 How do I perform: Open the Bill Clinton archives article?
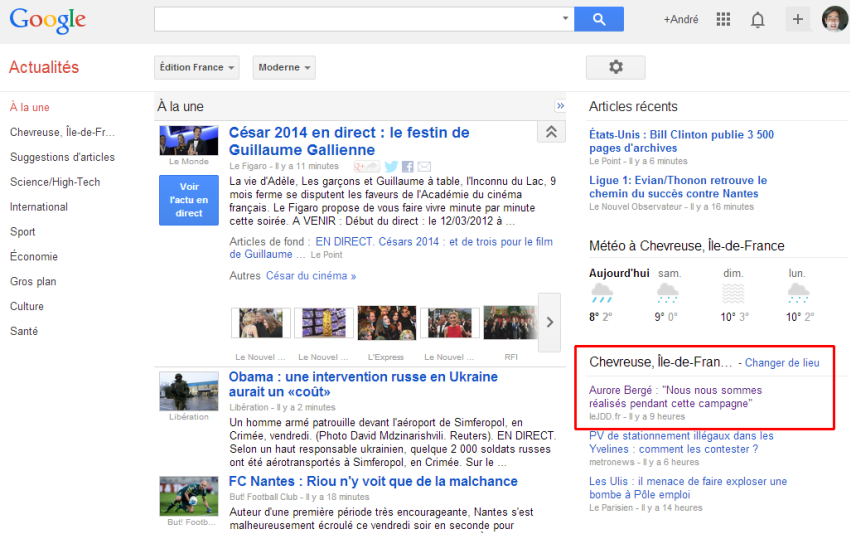coord(682,141)
